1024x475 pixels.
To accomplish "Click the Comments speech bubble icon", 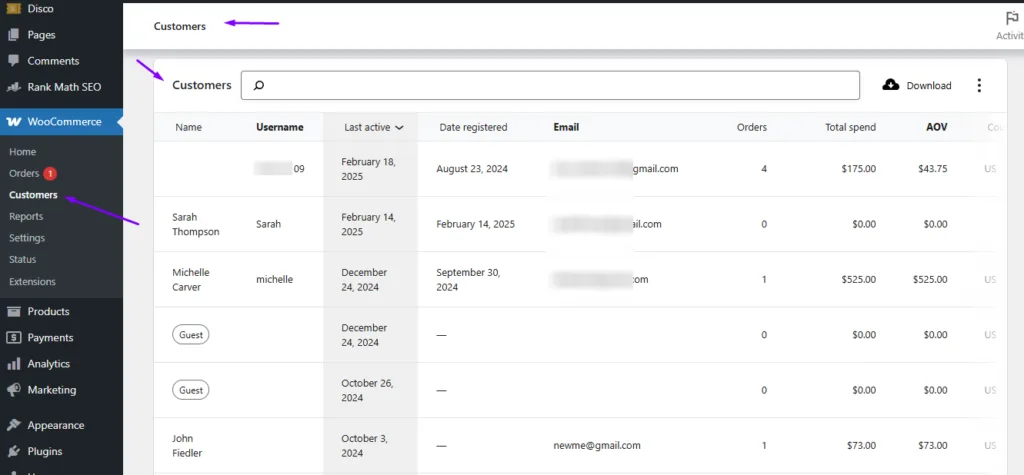I will coord(13,61).
